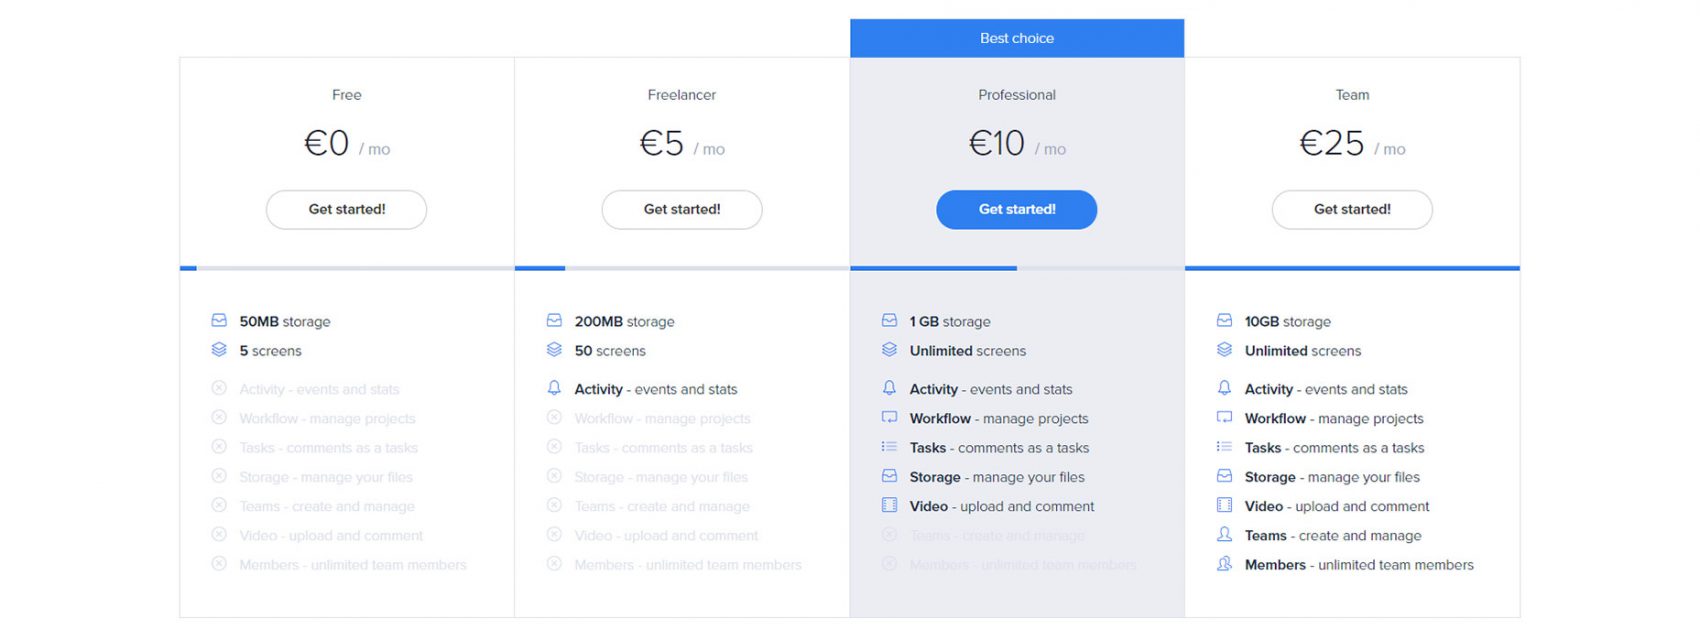Click the Video upload icon in the Professional column
Screen dimensions: 1700x640
pyautogui.click(x=889, y=506)
